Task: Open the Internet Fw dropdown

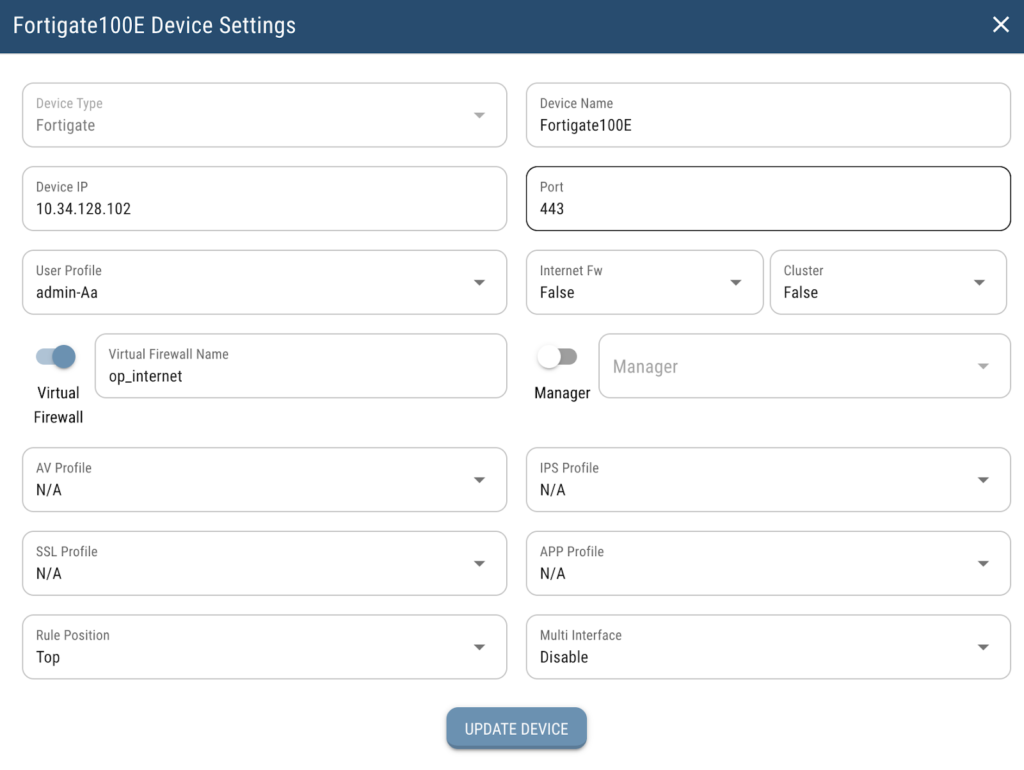Action: click(x=644, y=282)
